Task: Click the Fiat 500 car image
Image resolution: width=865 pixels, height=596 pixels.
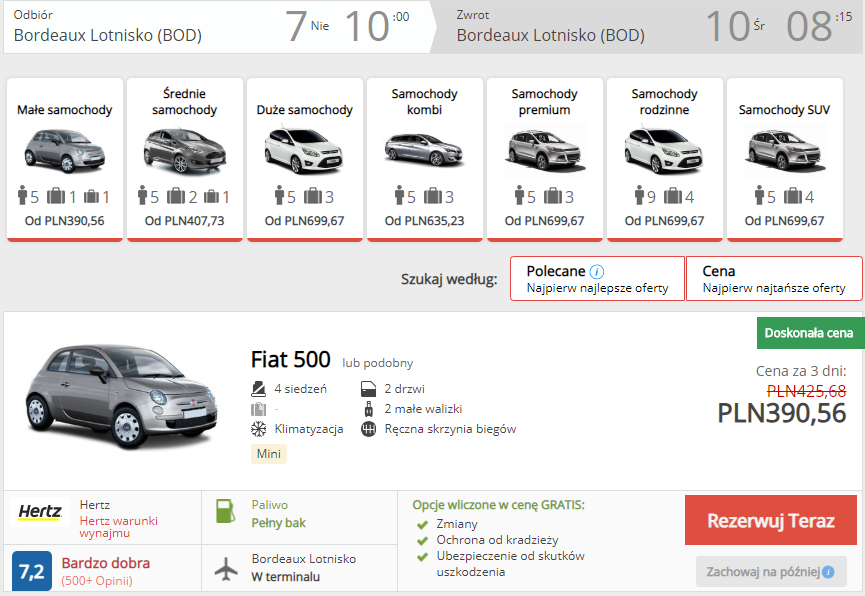Action: pos(122,398)
